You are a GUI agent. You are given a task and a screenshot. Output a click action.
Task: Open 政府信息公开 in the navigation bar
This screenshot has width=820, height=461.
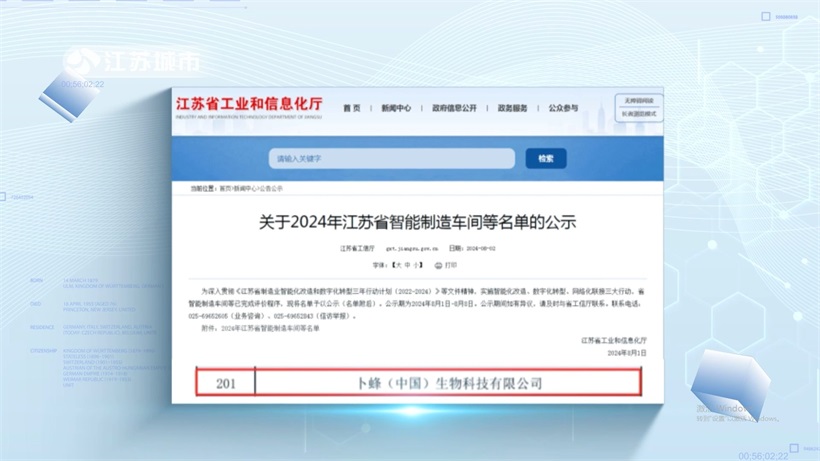click(x=454, y=108)
